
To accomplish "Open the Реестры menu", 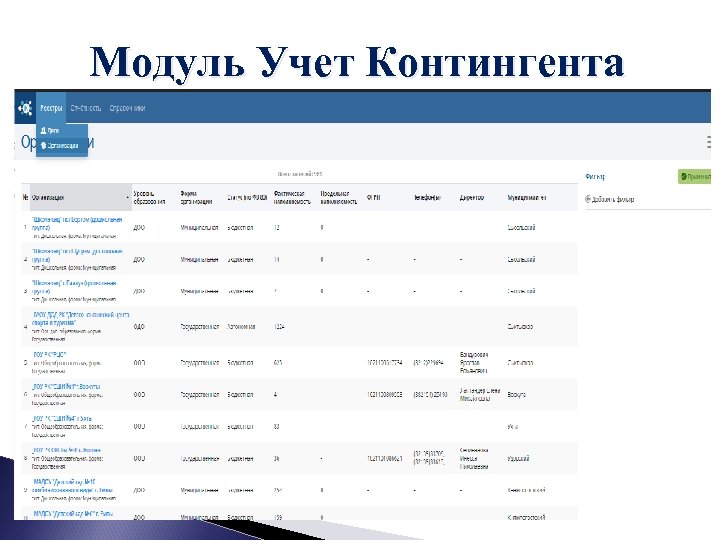I will (x=51, y=108).
